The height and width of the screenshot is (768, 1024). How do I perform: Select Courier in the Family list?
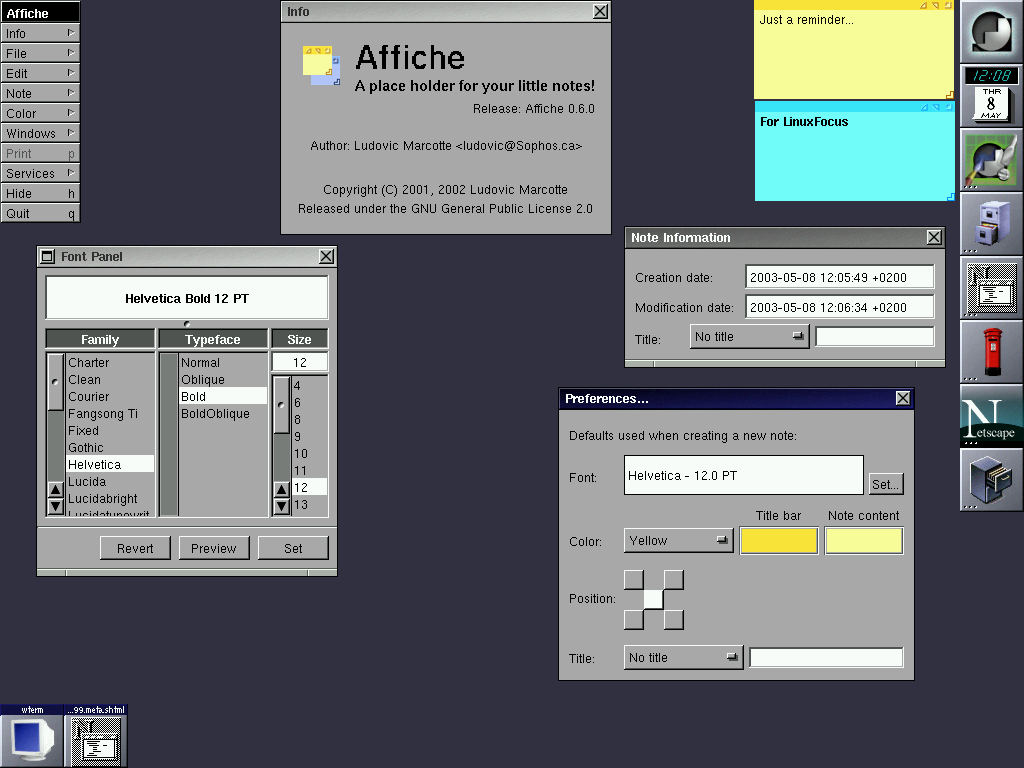tap(89, 397)
